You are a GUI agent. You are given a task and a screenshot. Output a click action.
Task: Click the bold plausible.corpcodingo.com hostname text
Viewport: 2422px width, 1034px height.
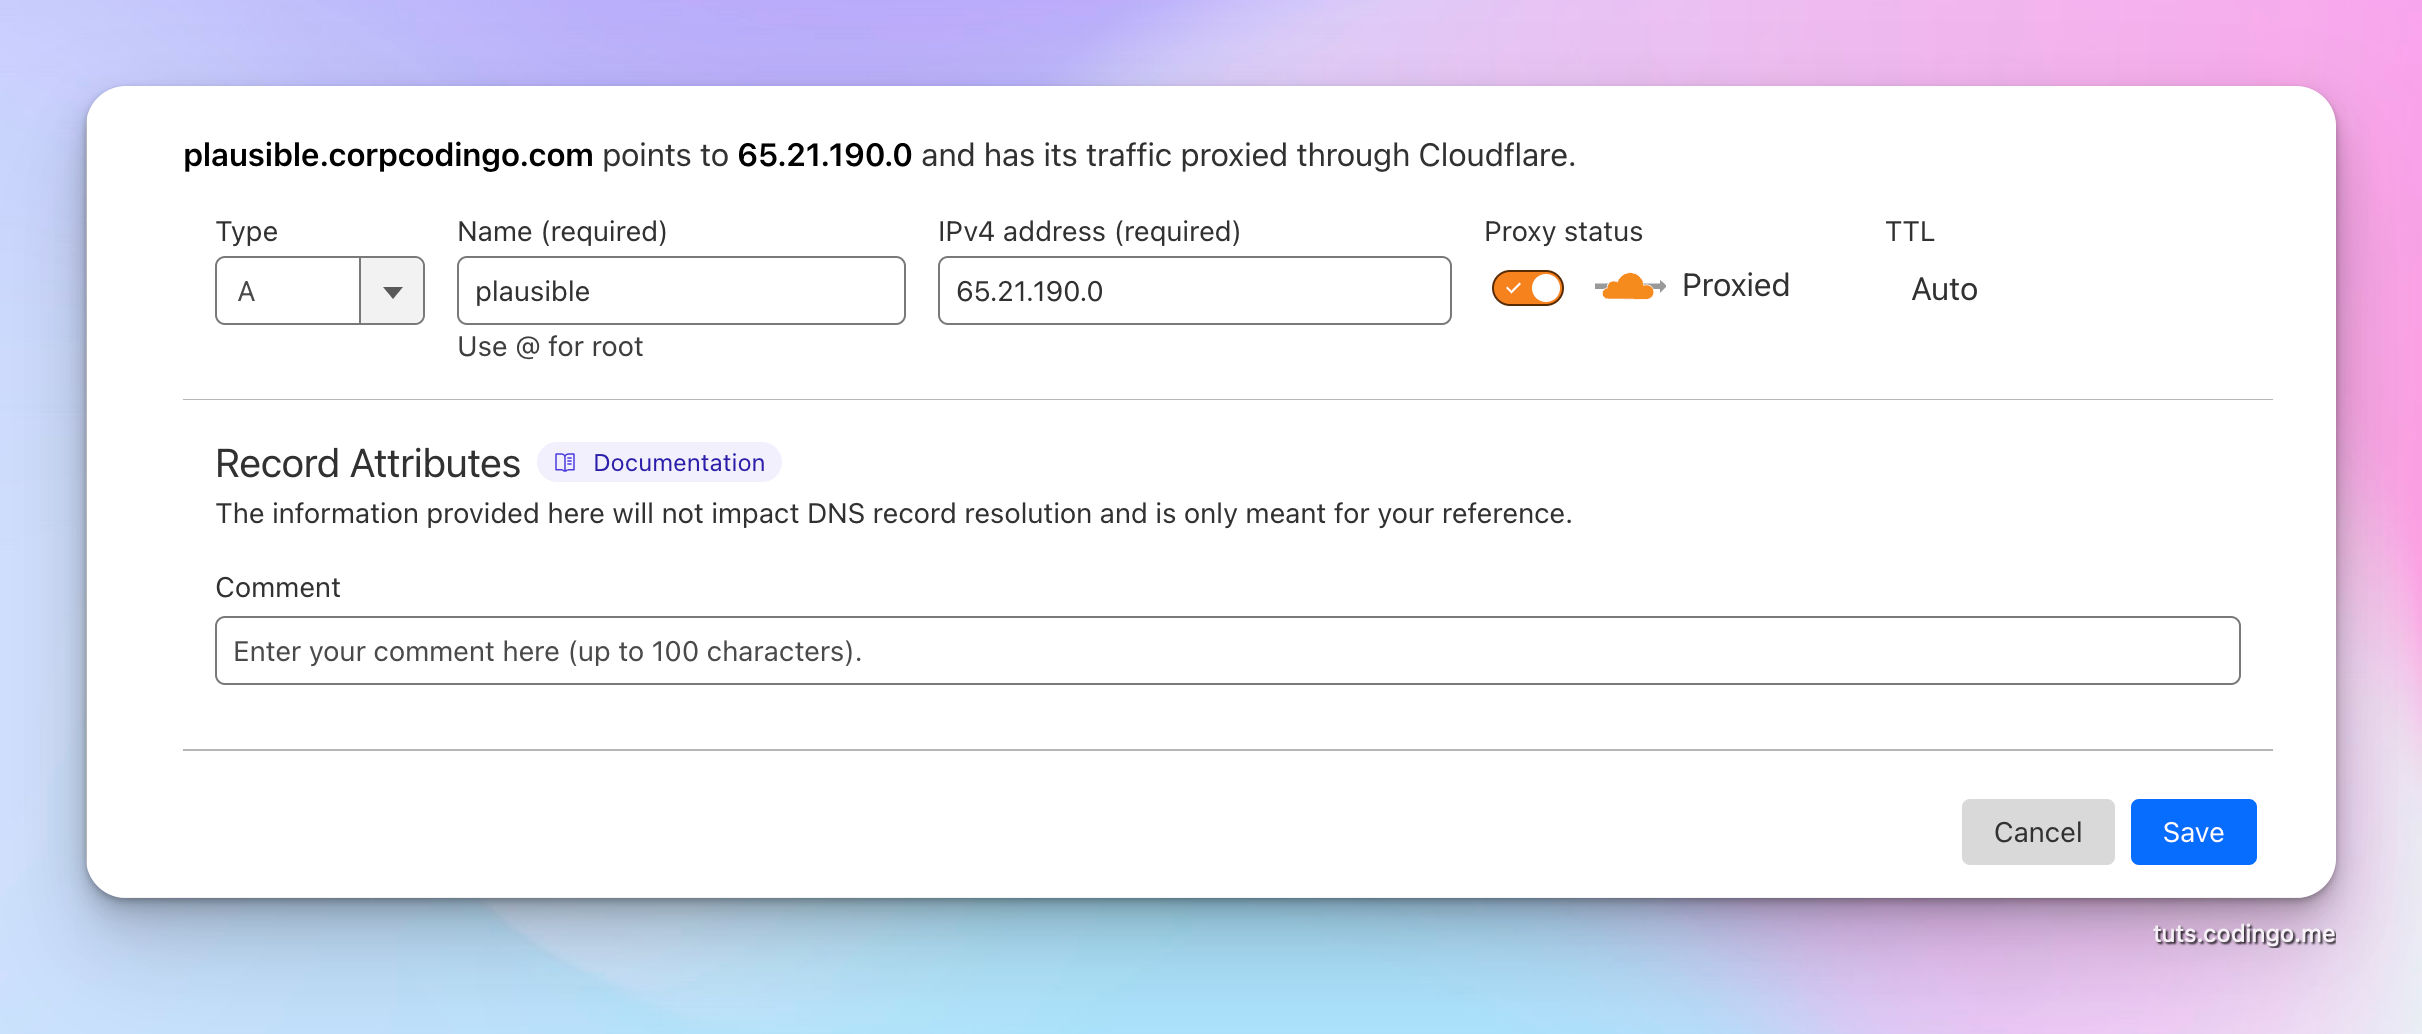coord(388,156)
